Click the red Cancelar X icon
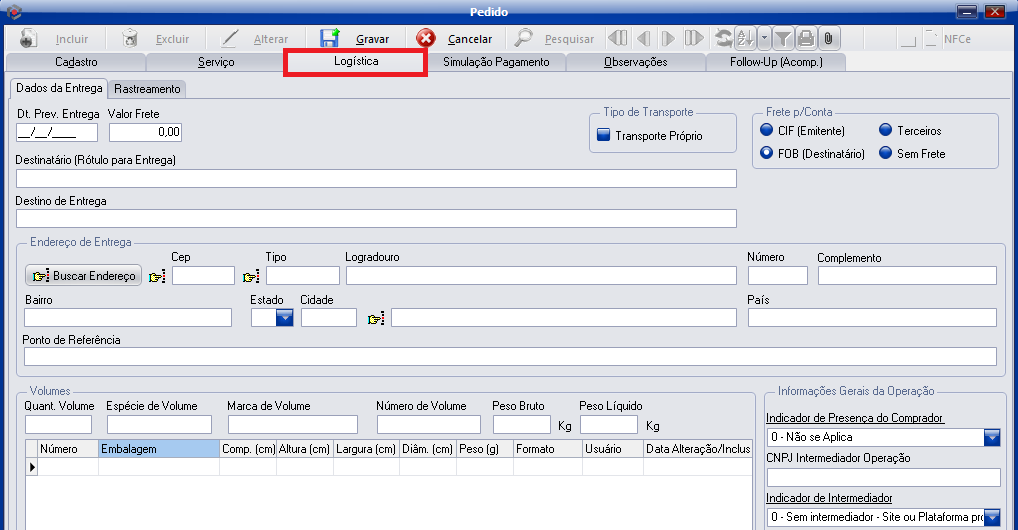The height and width of the screenshot is (530, 1018). point(426,39)
